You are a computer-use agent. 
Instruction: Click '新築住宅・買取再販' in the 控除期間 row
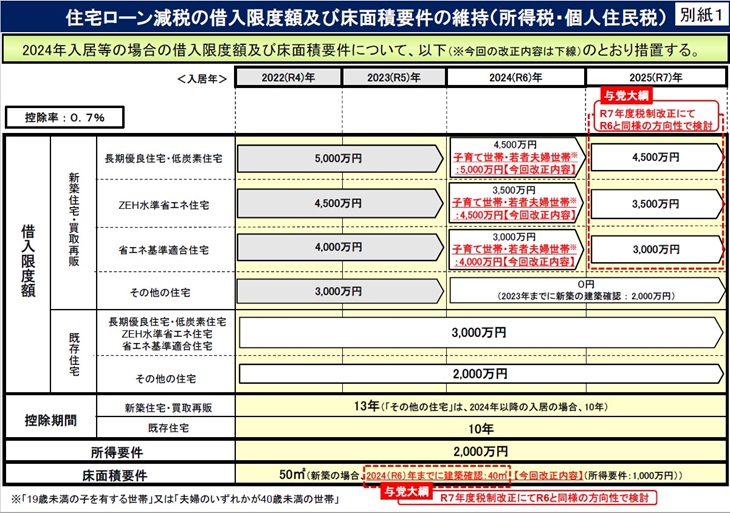(x=169, y=408)
